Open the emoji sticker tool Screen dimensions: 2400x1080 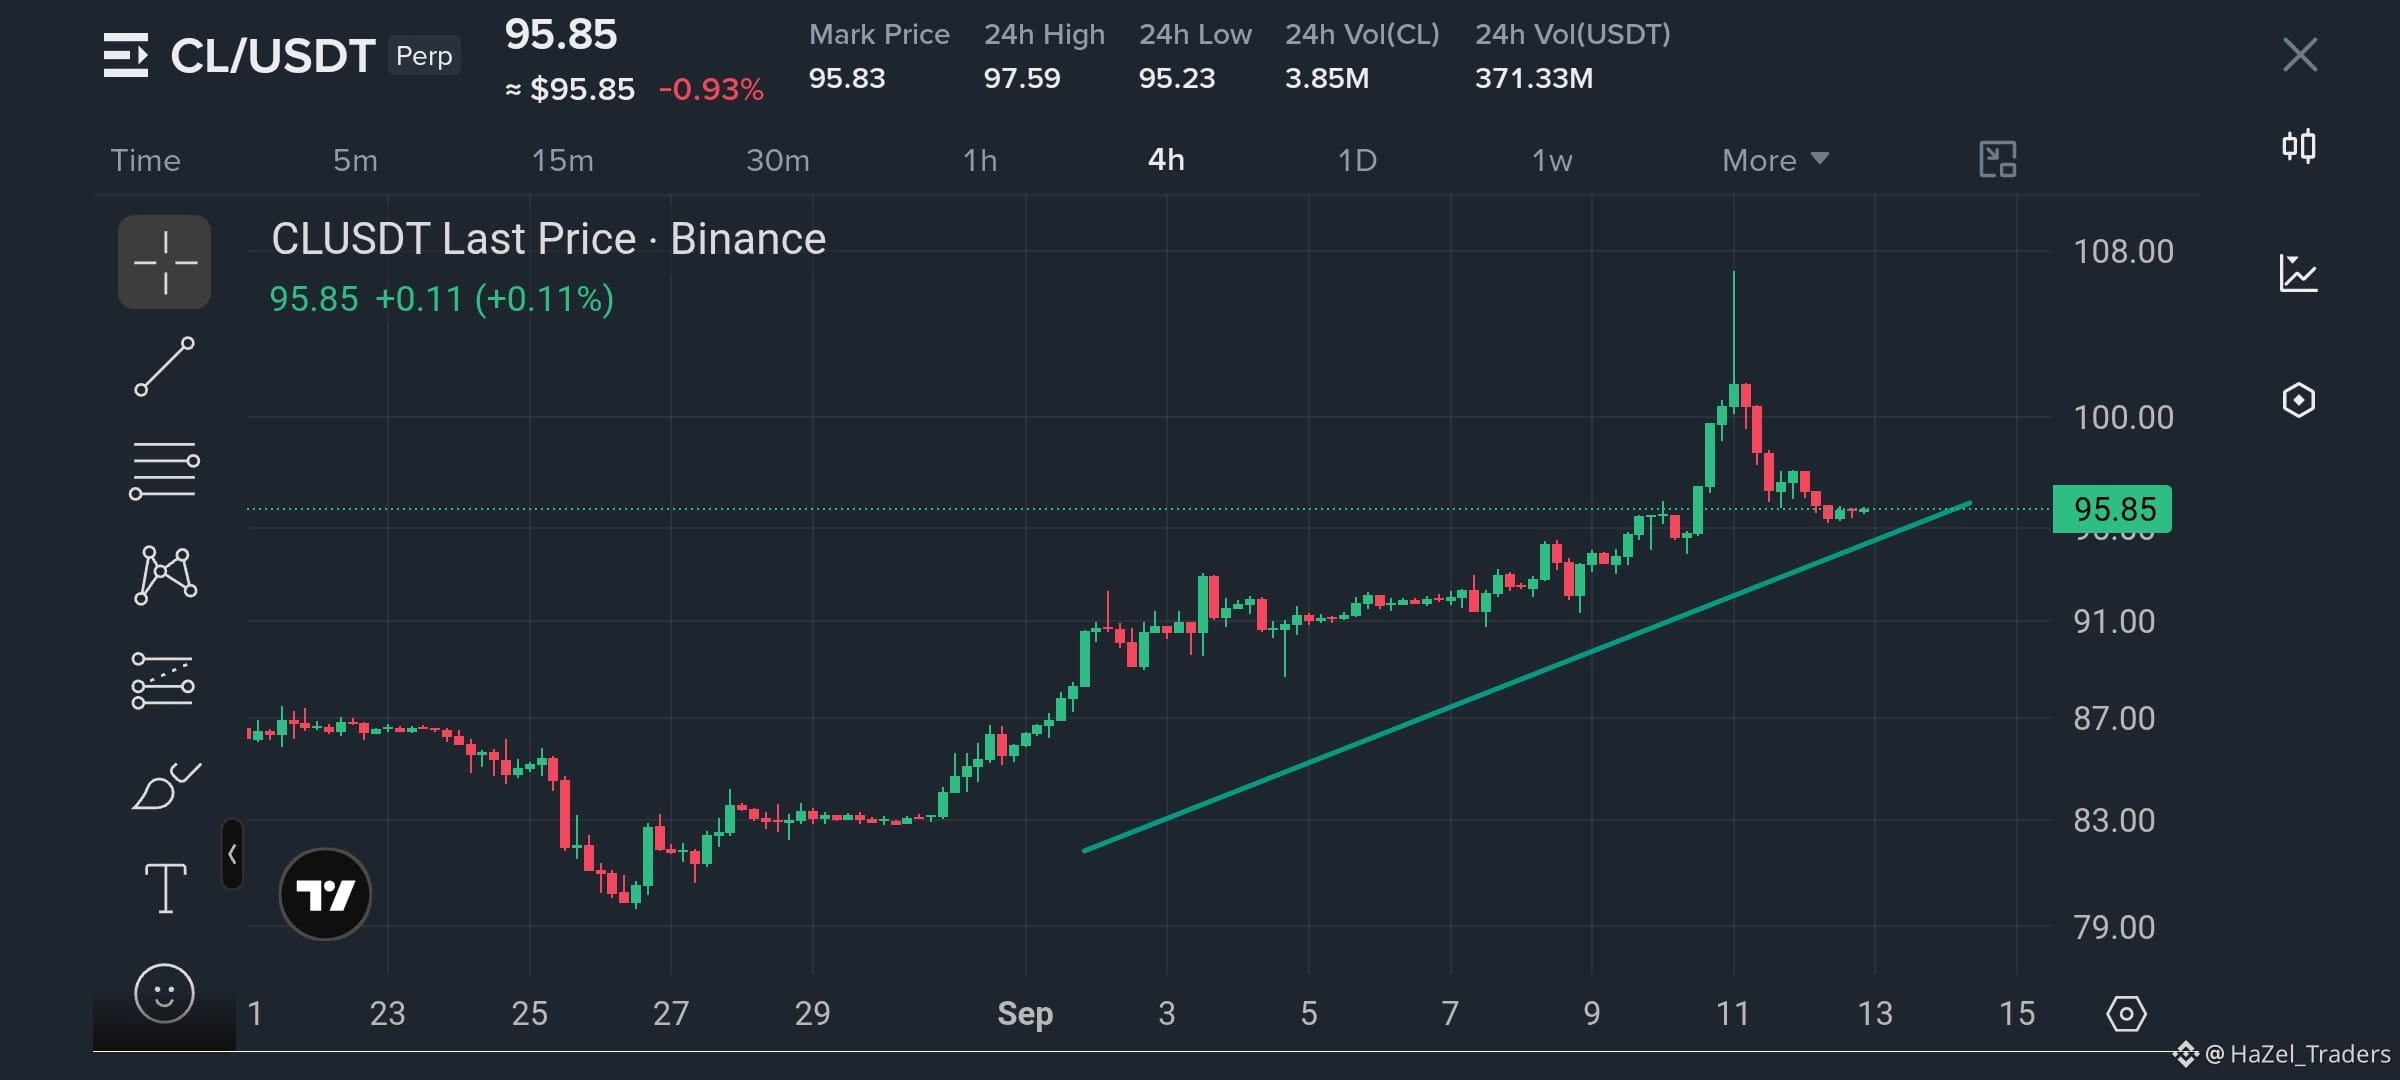coord(164,993)
